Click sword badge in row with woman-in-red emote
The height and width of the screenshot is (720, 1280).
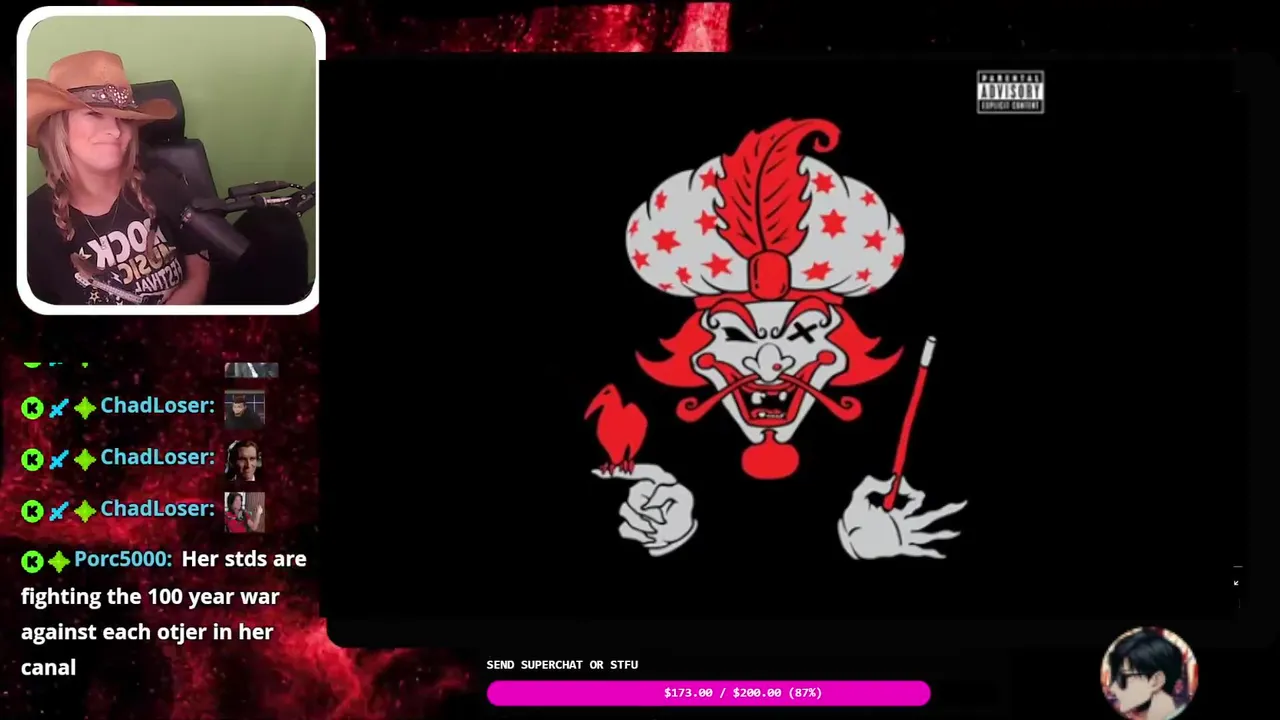59,511
